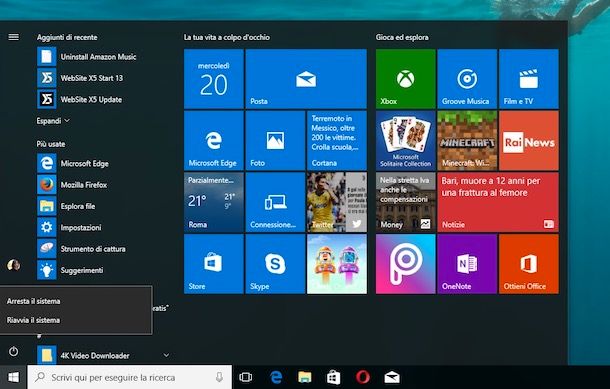This screenshot has height=389, width=610.
Task: Launch the Microsoft Edge tile
Action: [214, 140]
